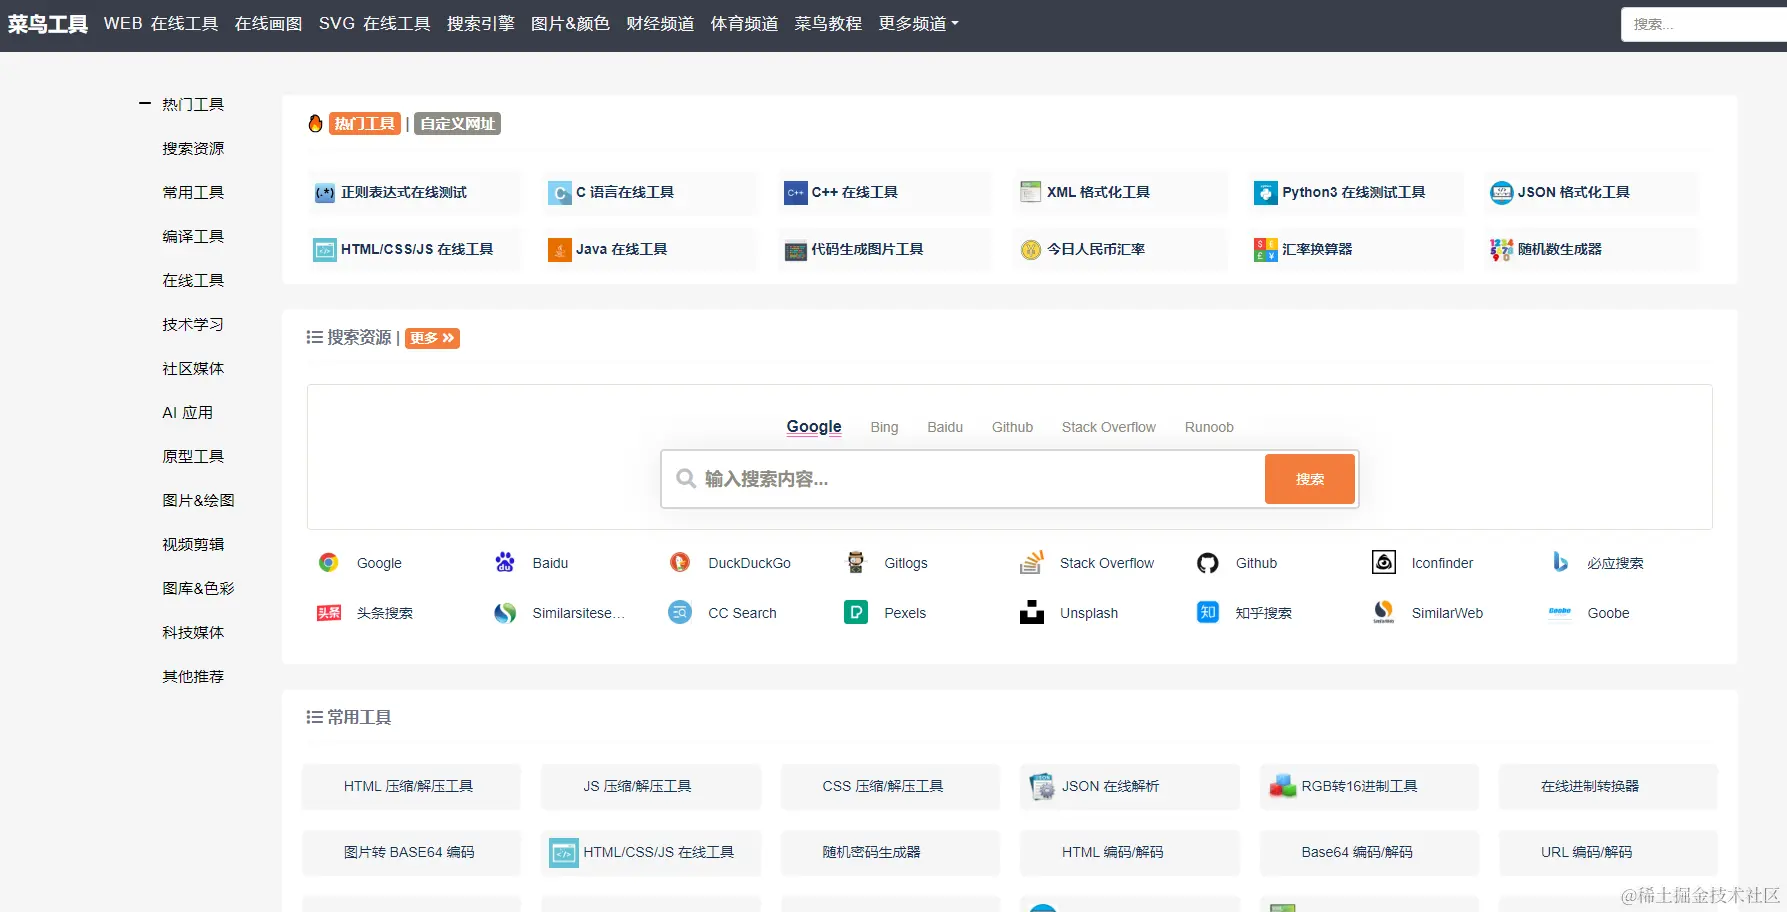Click inside the 输入搜索内容 search field
1787x912 pixels.
coord(960,479)
